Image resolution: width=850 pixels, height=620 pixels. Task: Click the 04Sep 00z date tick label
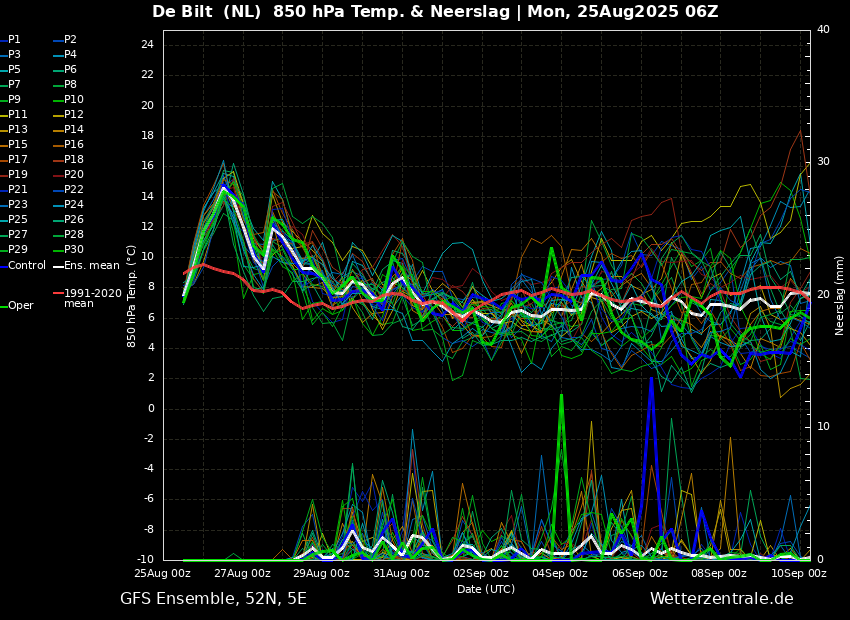coord(560,574)
